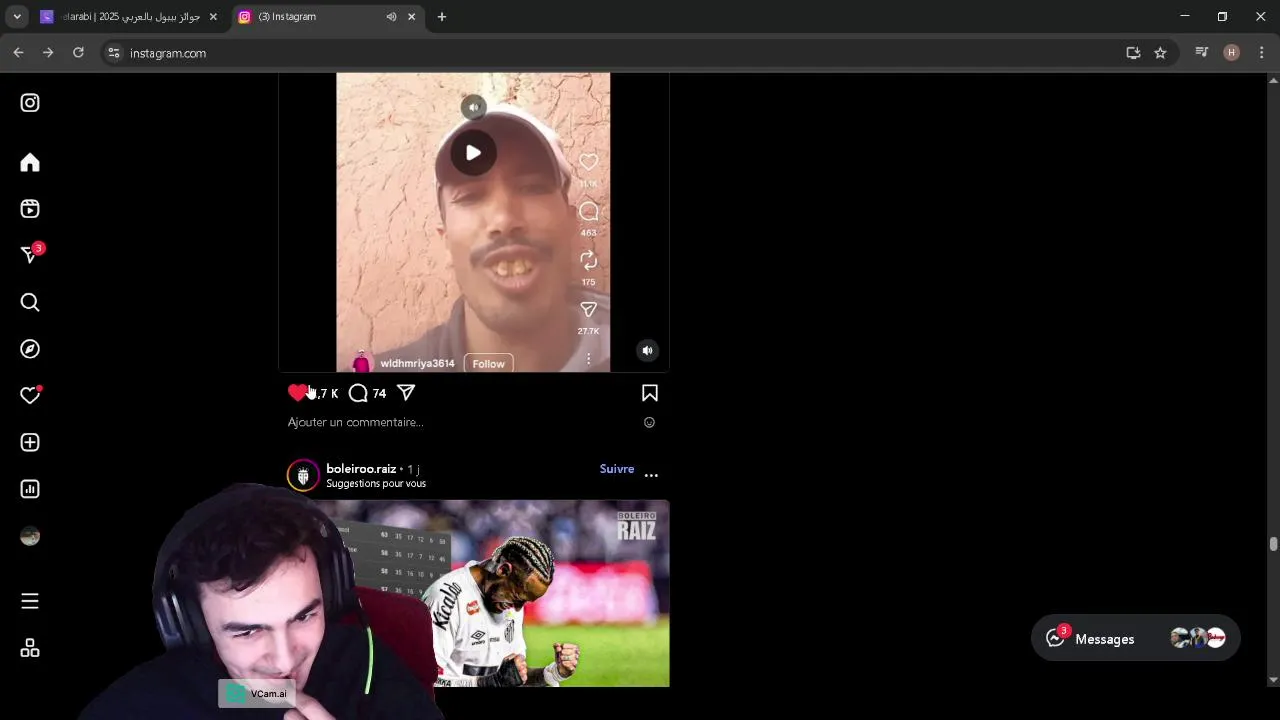This screenshot has width=1280, height=720.
Task: Reload the Instagram page
Action: (x=78, y=53)
